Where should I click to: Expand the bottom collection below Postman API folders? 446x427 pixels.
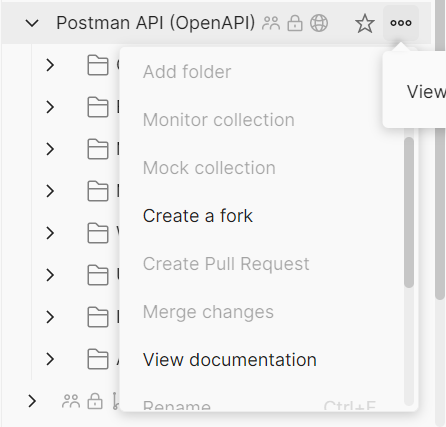pyautogui.click(x=32, y=401)
